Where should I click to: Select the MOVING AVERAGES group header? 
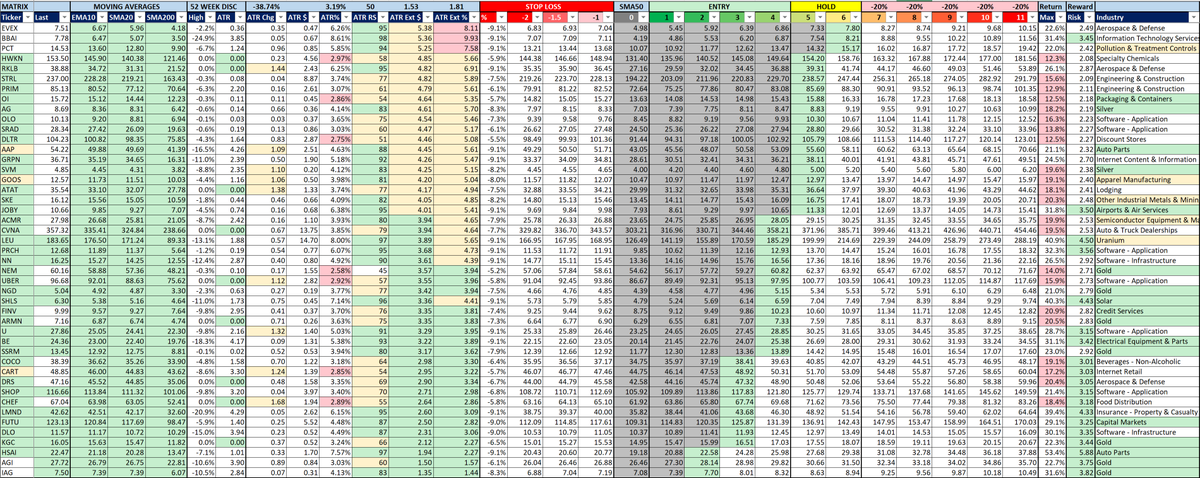click(x=127, y=6)
